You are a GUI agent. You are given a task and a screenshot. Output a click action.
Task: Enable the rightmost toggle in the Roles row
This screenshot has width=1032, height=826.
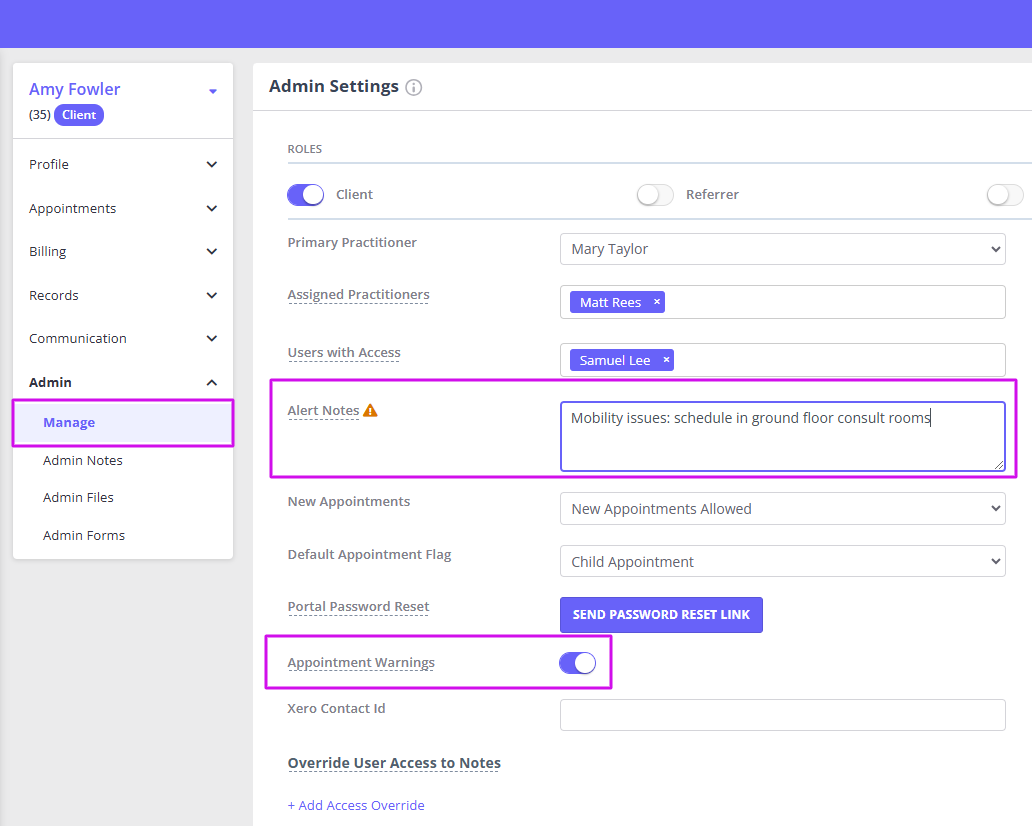tap(1004, 194)
